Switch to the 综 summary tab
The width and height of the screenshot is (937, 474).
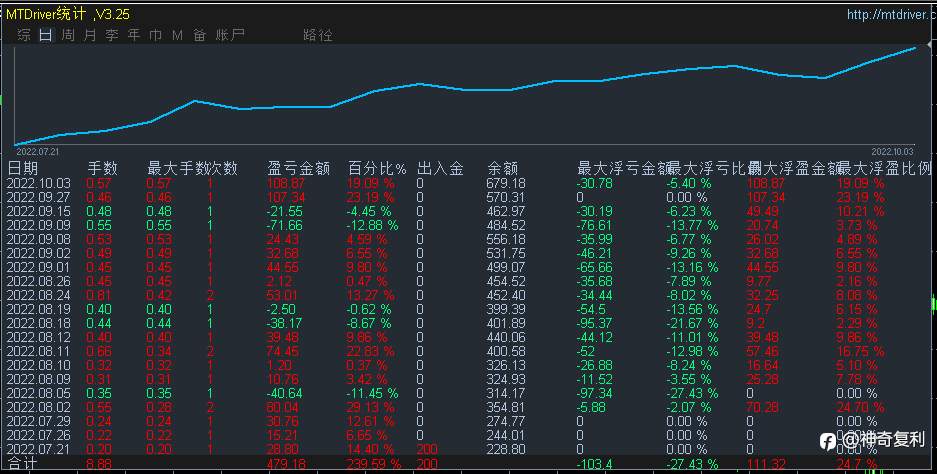(x=24, y=35)
